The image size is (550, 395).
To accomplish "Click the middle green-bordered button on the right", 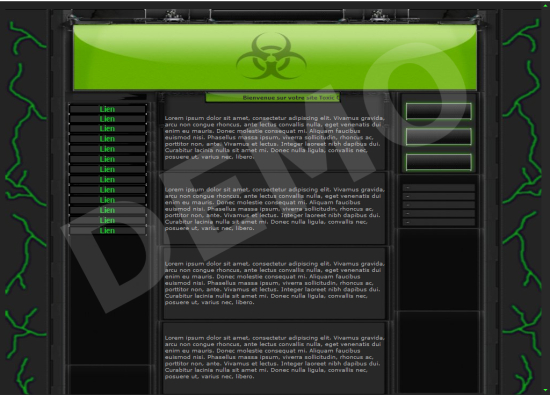I will coord(438,136).
